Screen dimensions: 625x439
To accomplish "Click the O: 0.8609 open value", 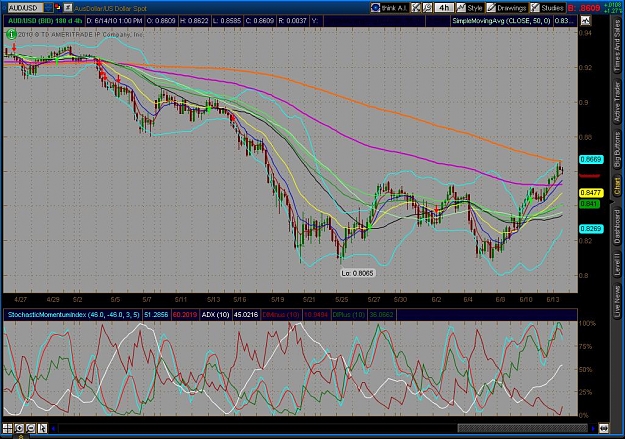I will pos(161,21).
